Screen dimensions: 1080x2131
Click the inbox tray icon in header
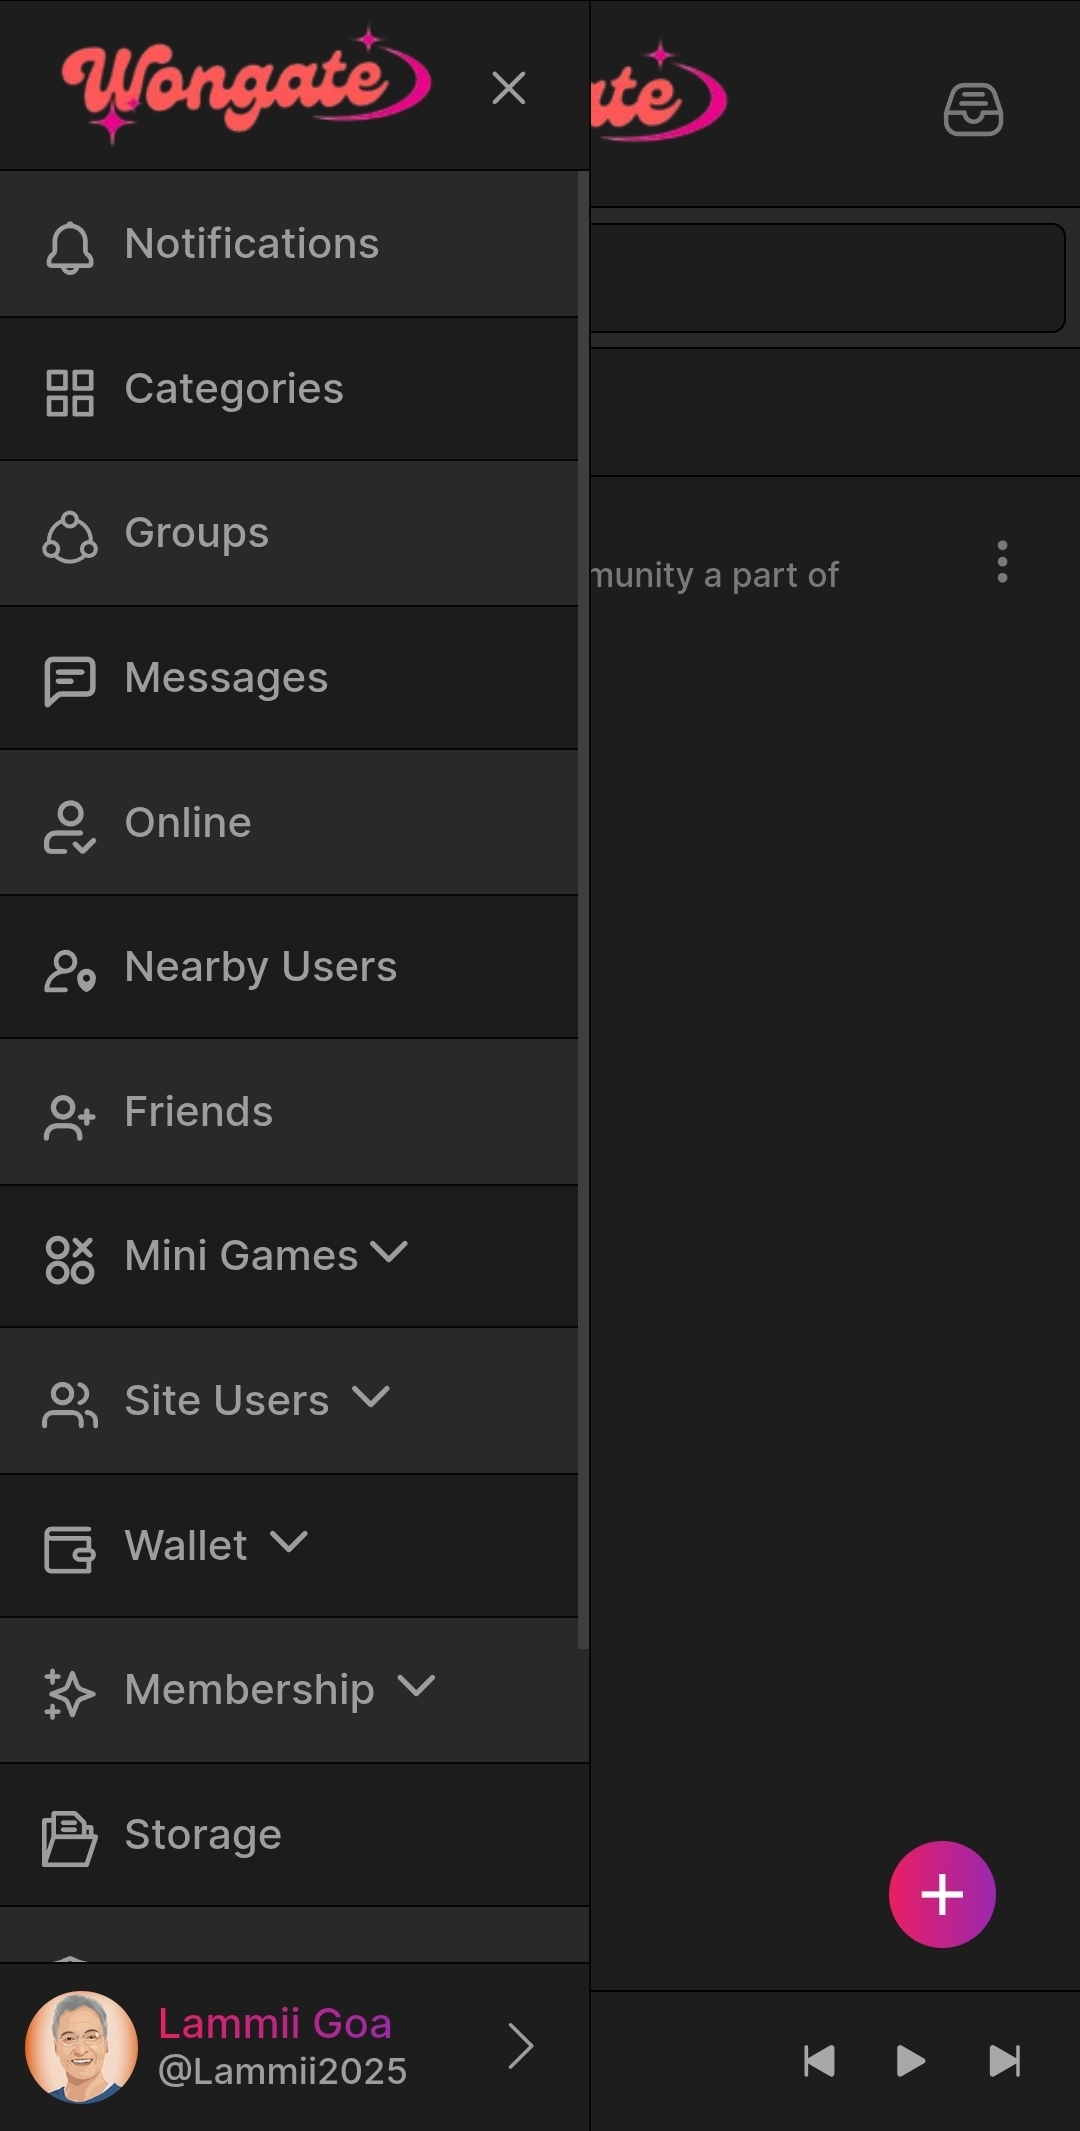click(x=973, y=109)
